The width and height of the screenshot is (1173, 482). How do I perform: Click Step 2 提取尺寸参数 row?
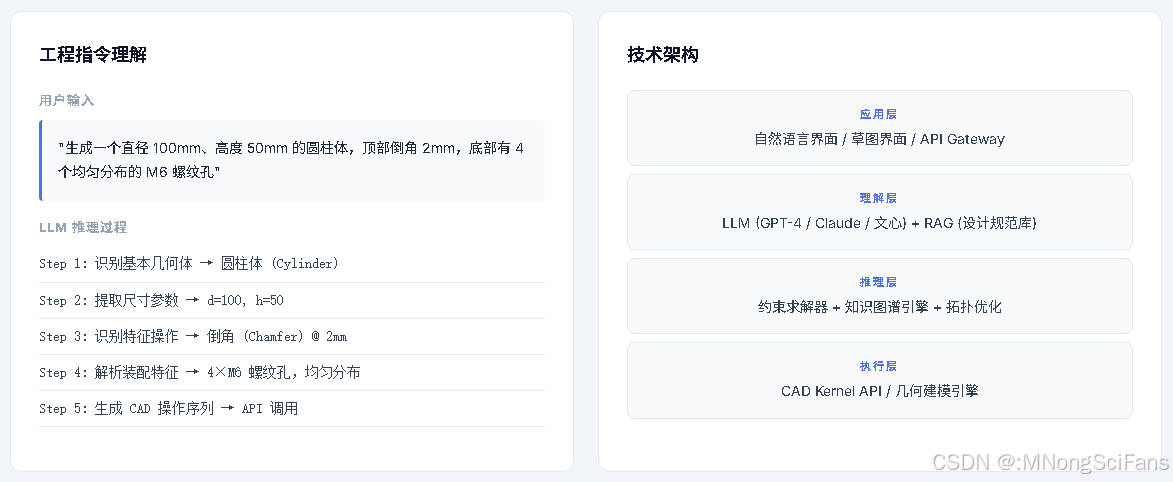point(292,300)
